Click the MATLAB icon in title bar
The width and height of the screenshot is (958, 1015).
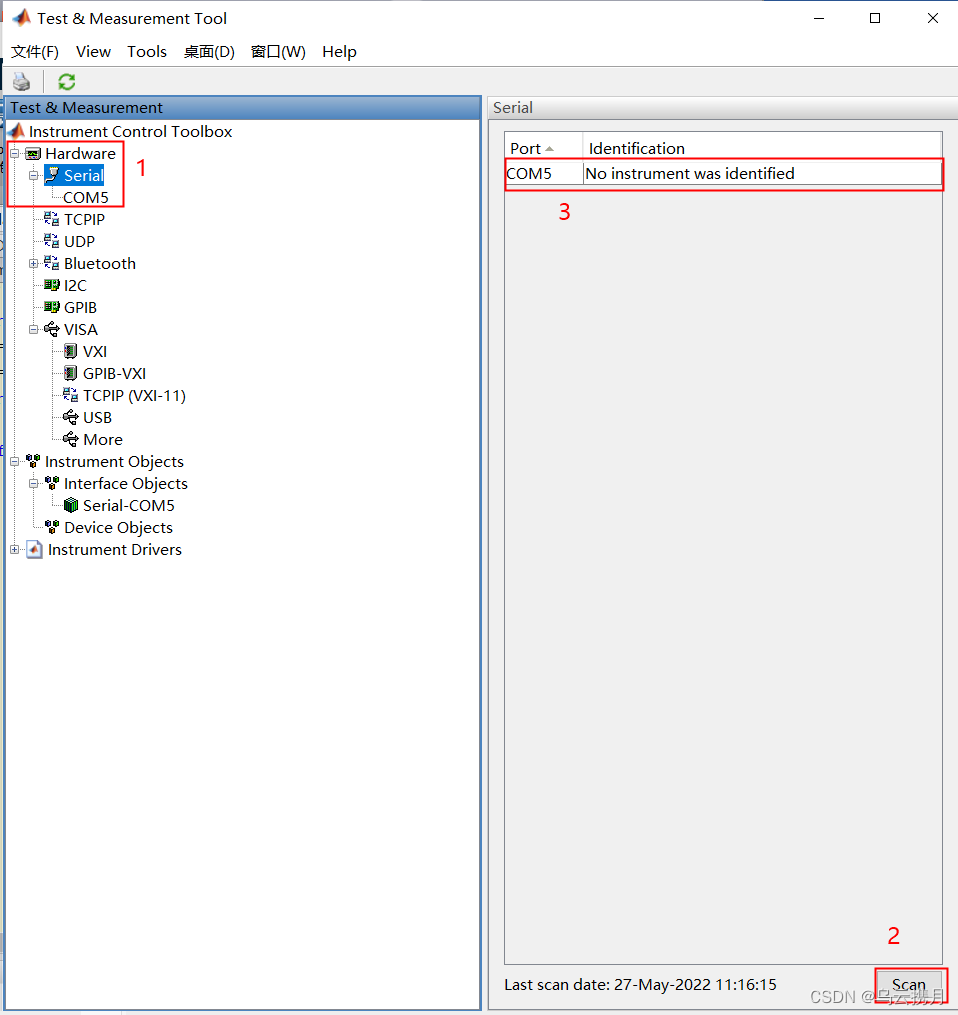21,17
